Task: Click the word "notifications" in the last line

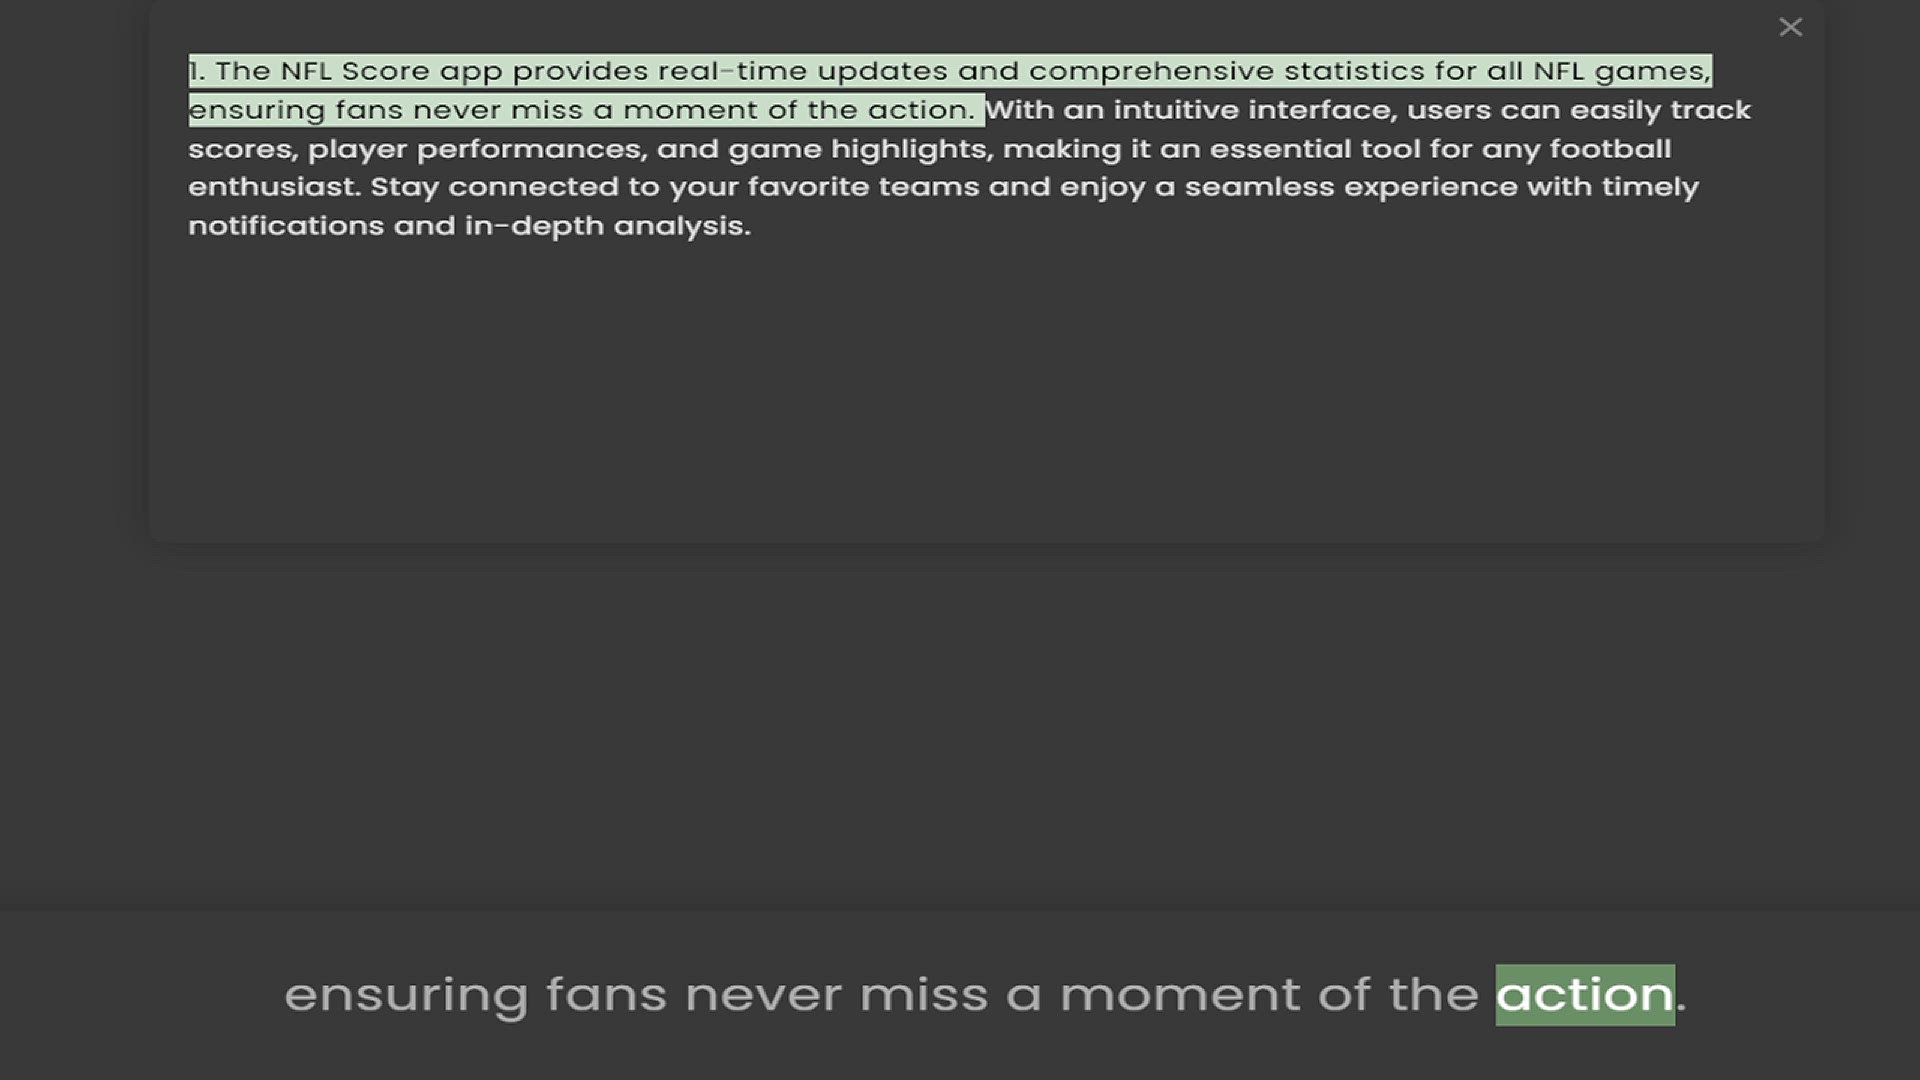Action: [x=286, y=226]
